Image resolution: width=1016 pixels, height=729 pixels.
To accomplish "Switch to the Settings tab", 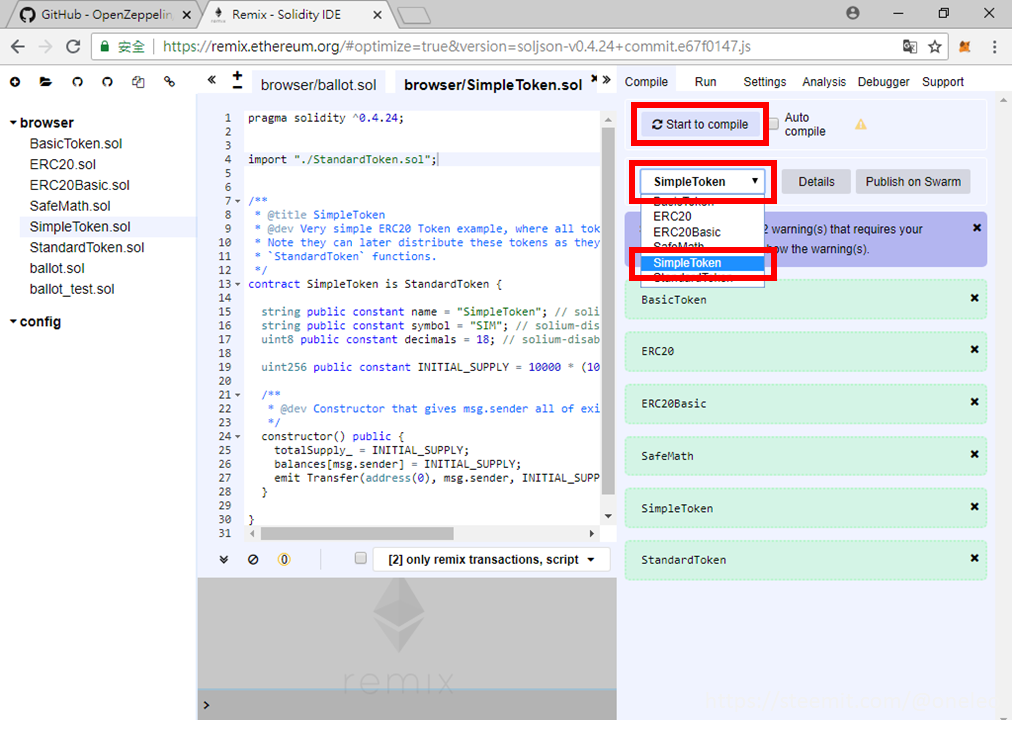I will tap(765, 82).
